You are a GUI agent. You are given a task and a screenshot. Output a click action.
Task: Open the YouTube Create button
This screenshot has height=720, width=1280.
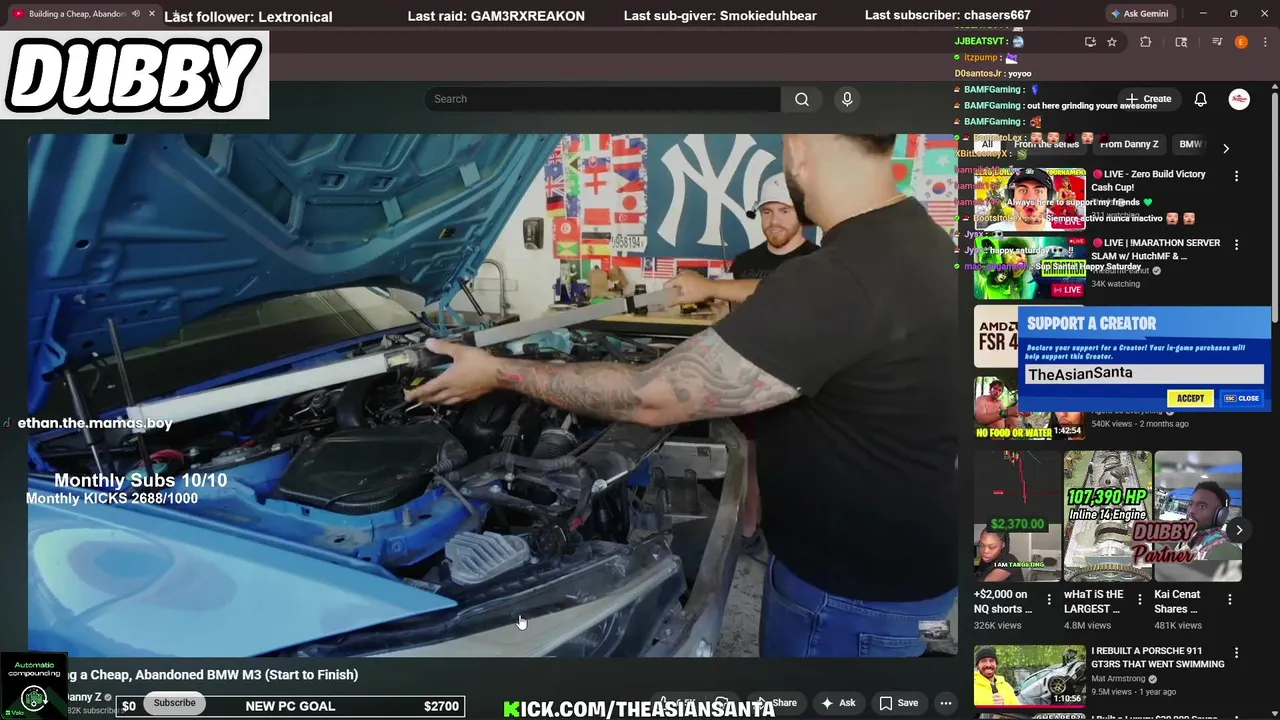pos(1148,99)
